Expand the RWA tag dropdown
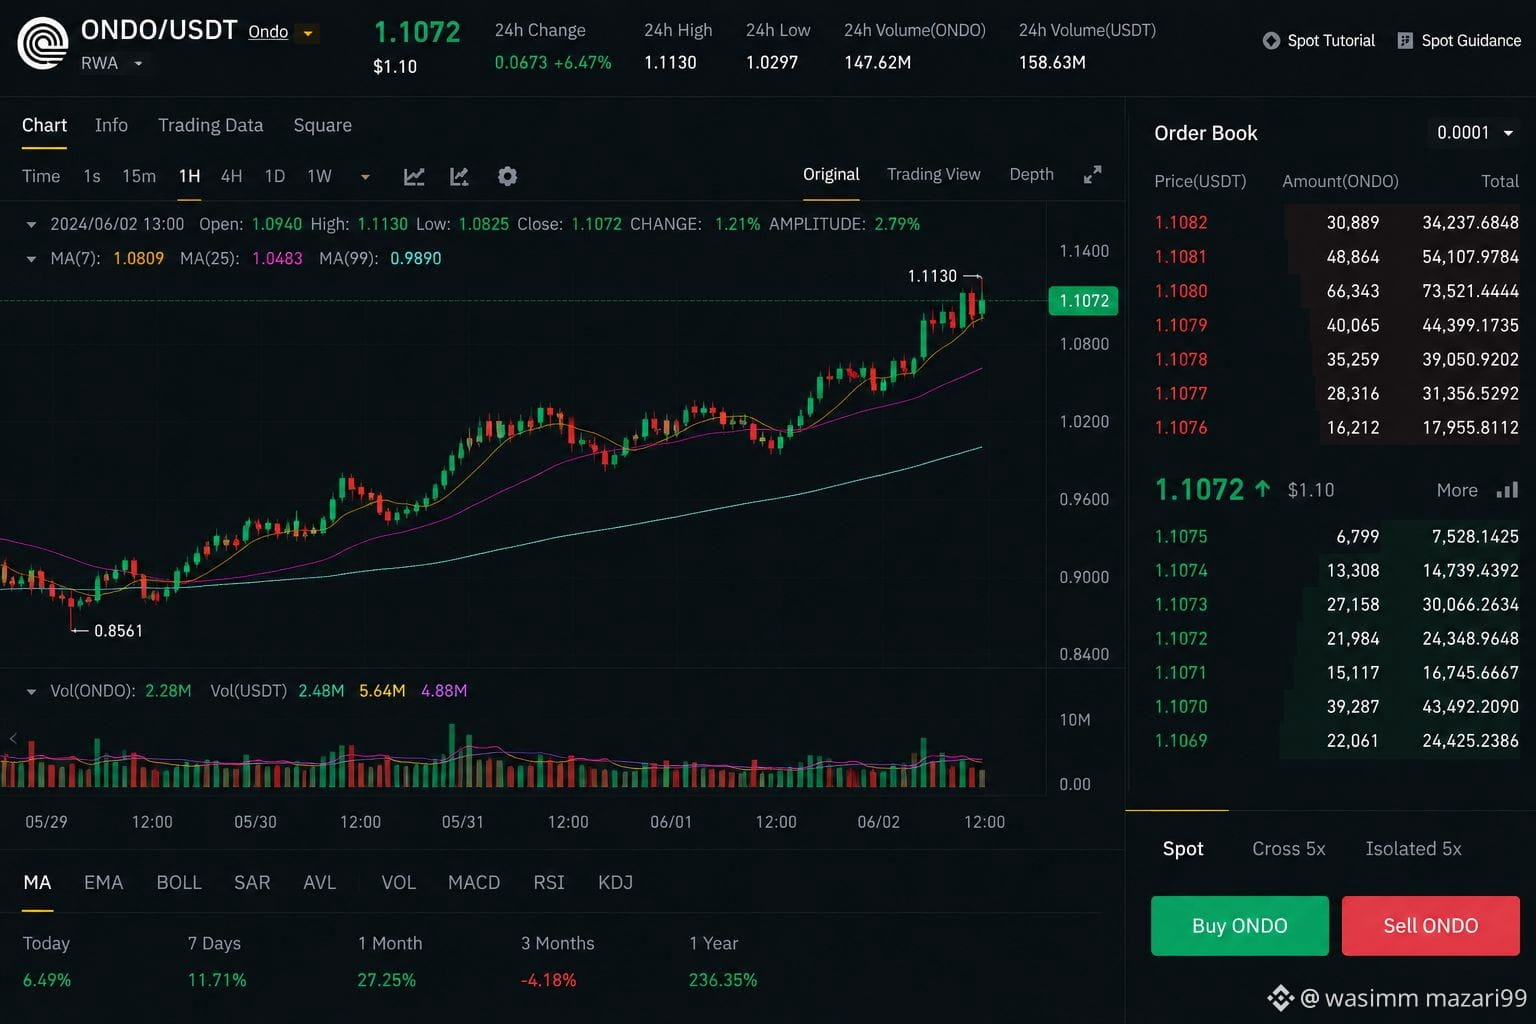This screenshot has height=1024, width=1536. pos(138,63)
